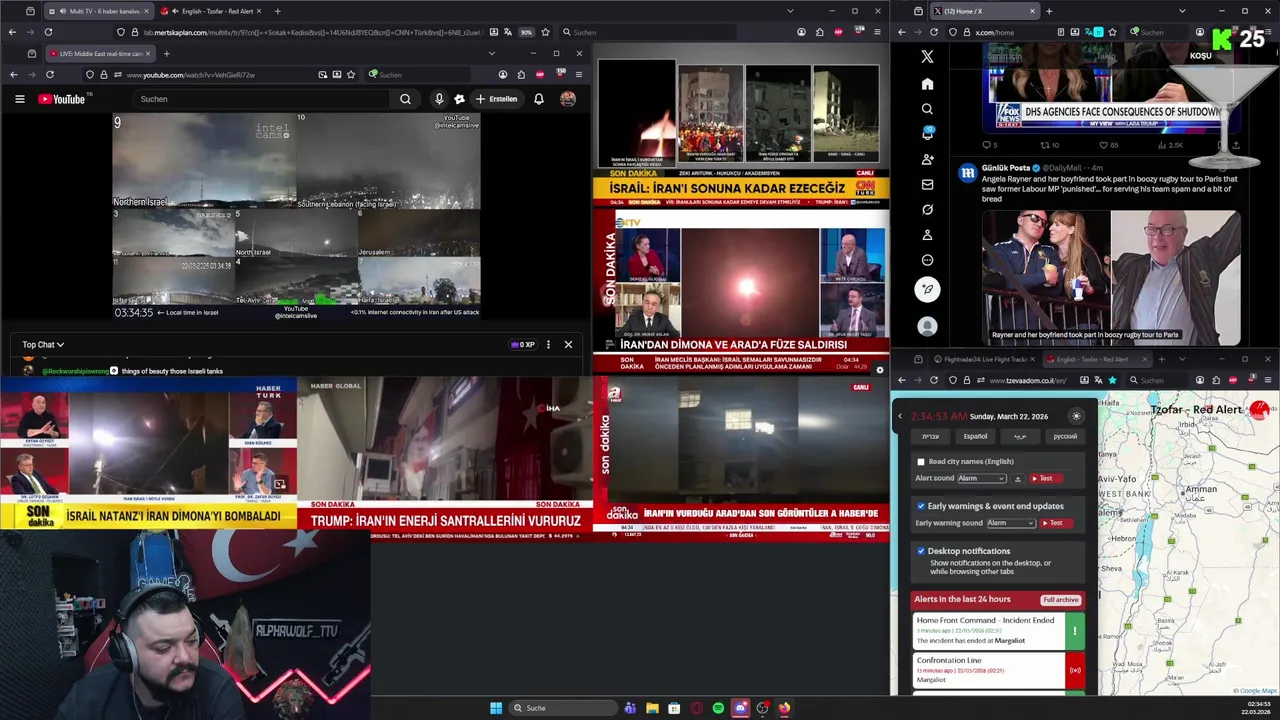
Task: Open the YouTube hamburger guide menu
Action: coord(19,99)
